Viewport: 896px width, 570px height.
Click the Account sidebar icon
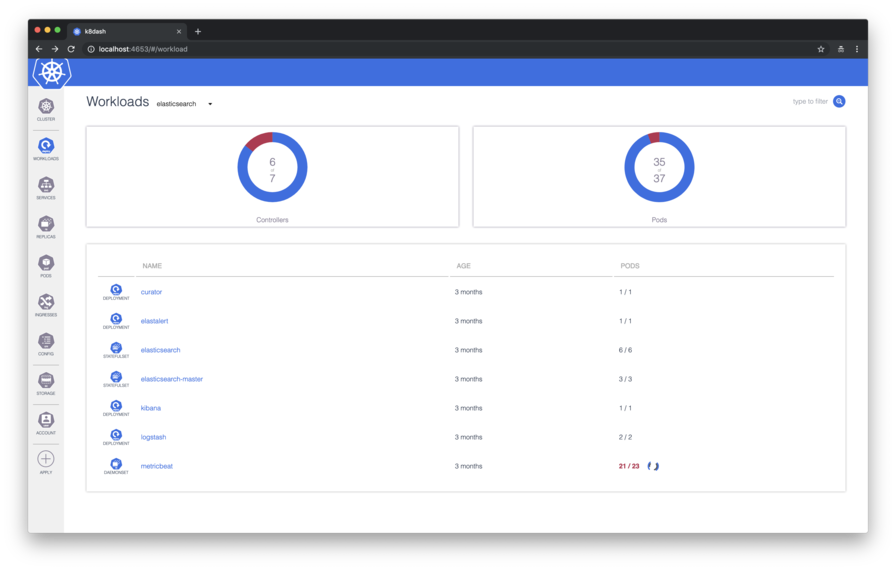click(46, 422)
